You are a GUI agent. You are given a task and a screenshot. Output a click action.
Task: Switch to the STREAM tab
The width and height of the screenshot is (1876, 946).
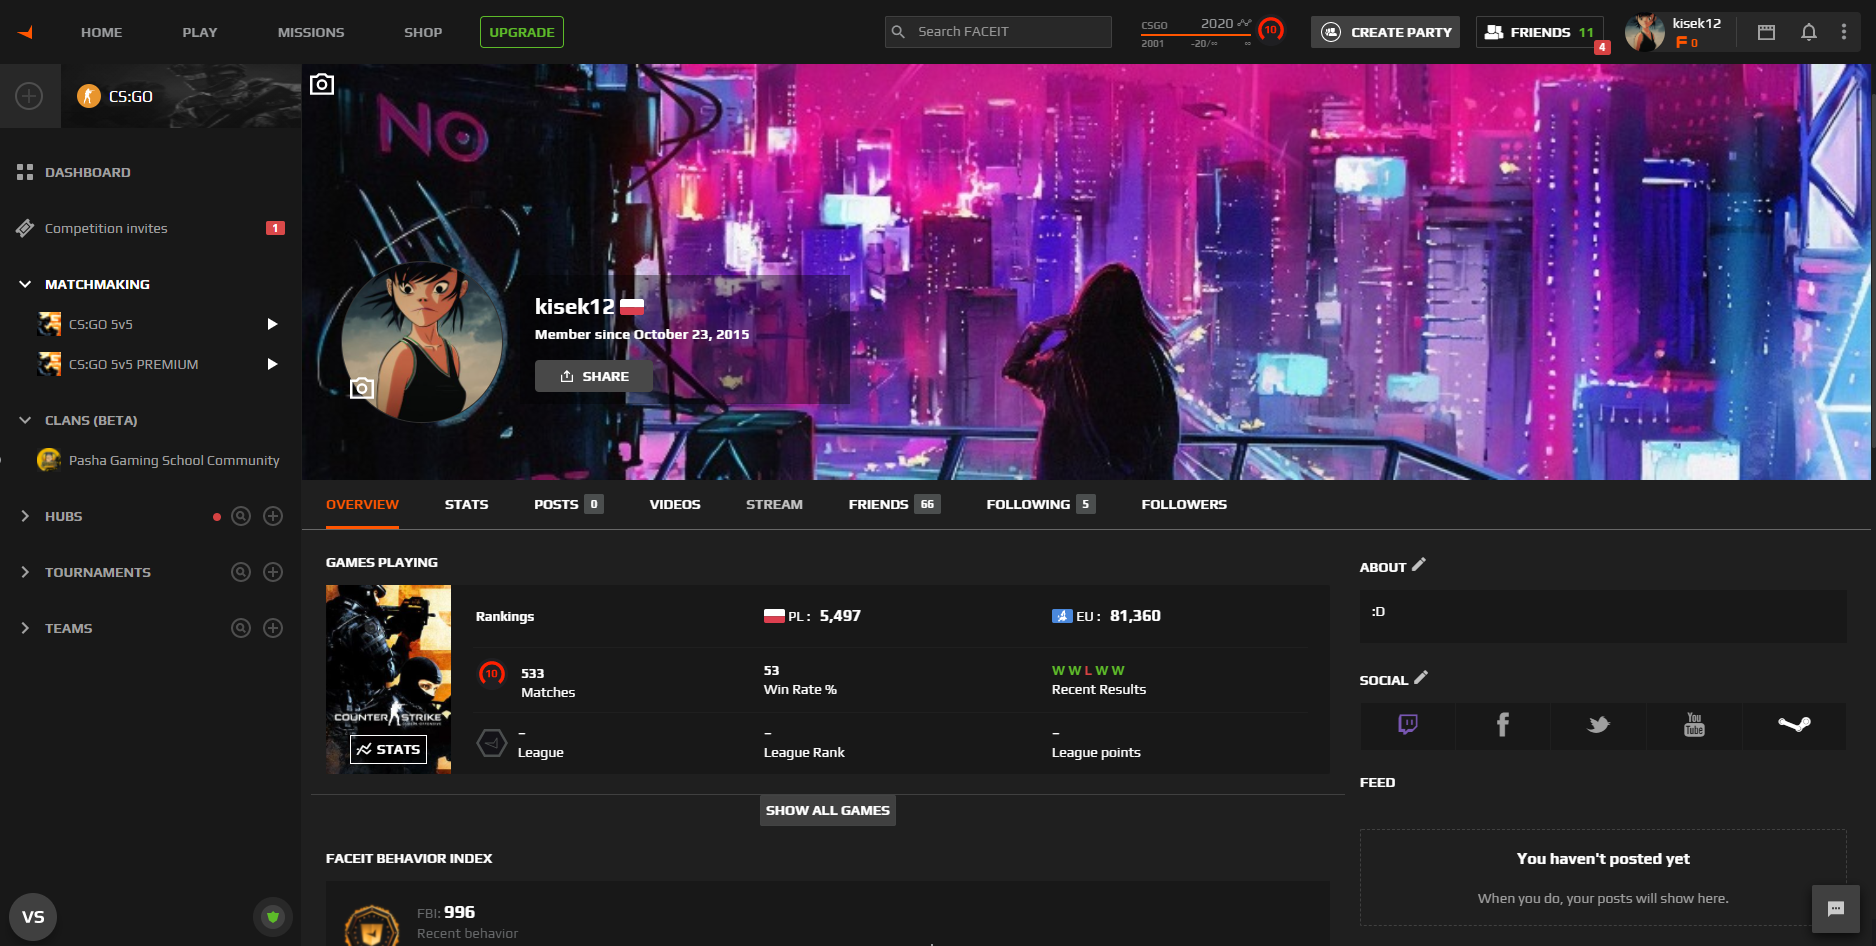[x=774, y=505]
